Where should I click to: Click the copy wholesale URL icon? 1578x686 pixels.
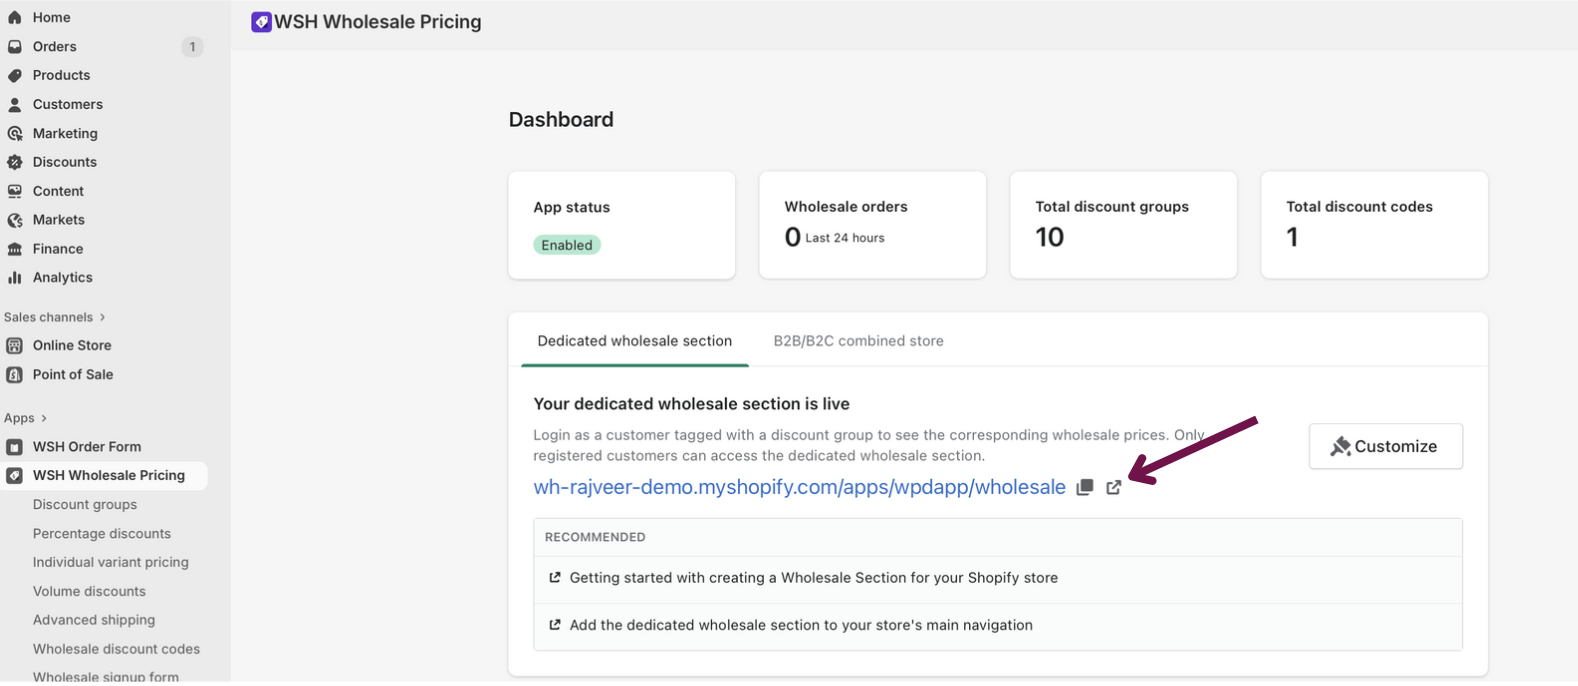1084,488
